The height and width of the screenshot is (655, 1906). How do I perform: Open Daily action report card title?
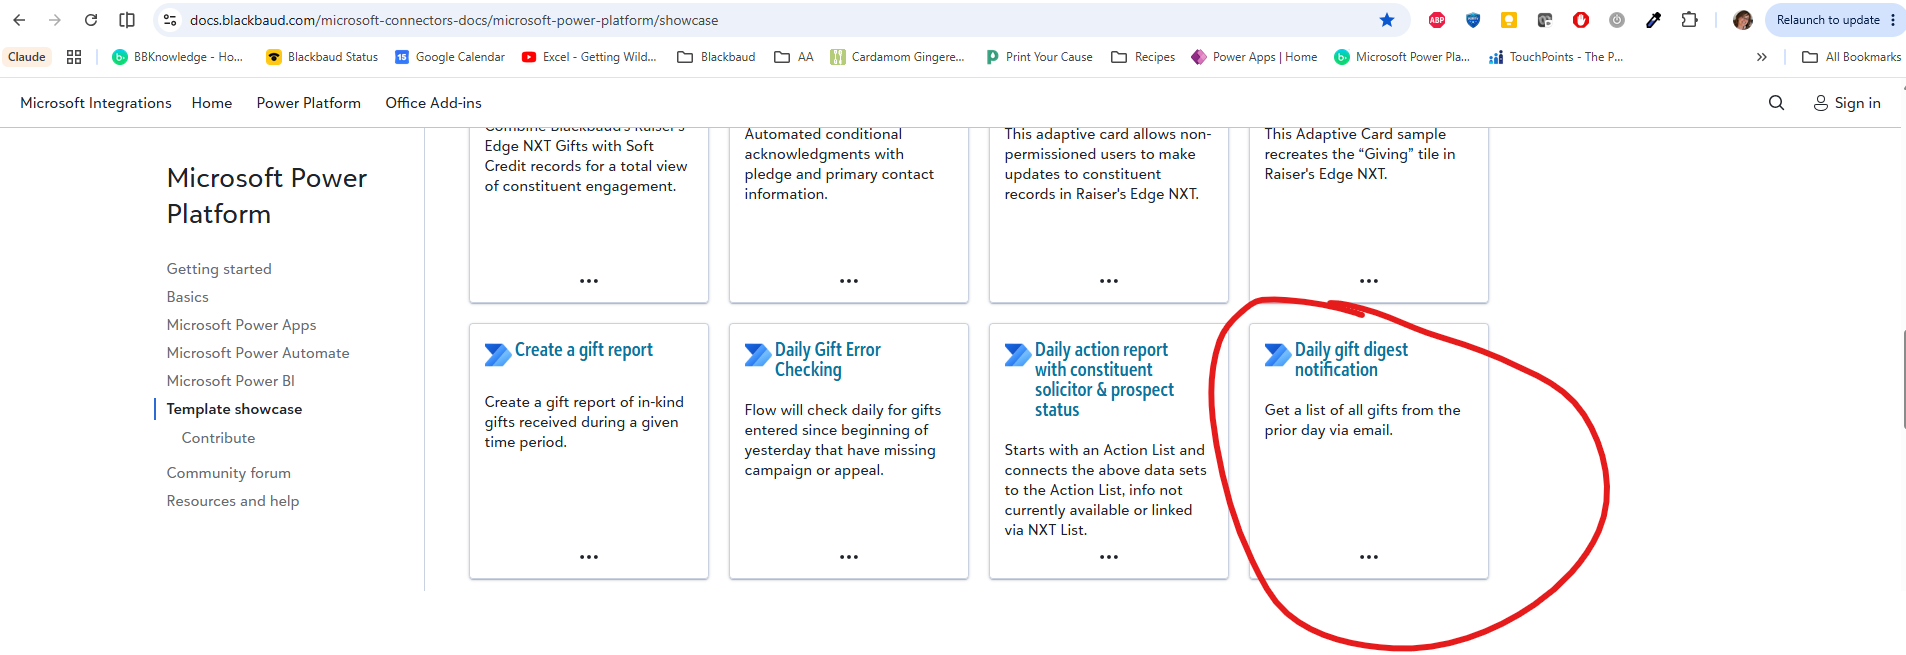click(x=1104, y=380)
